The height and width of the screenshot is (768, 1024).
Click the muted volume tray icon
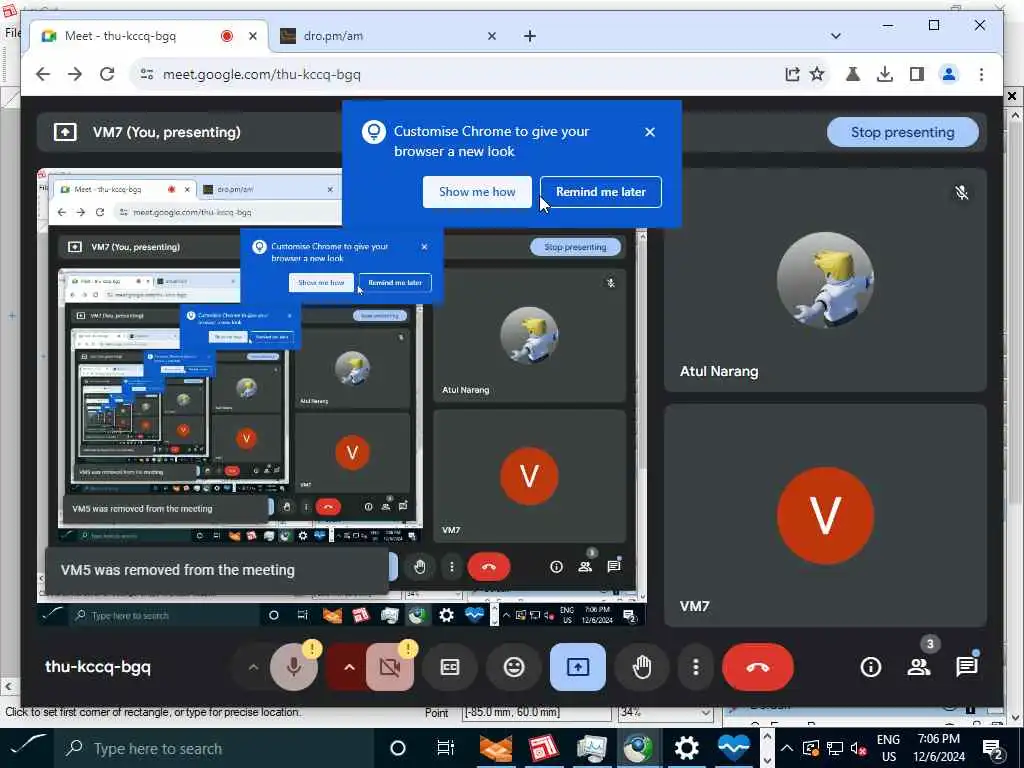(858, 748)
